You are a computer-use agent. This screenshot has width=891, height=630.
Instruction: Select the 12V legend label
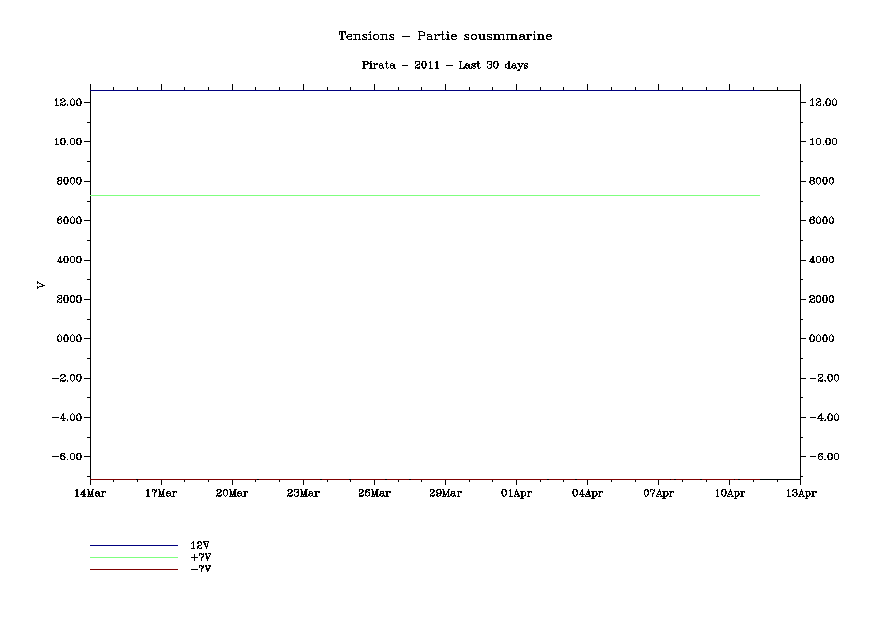tap(199, 545)
